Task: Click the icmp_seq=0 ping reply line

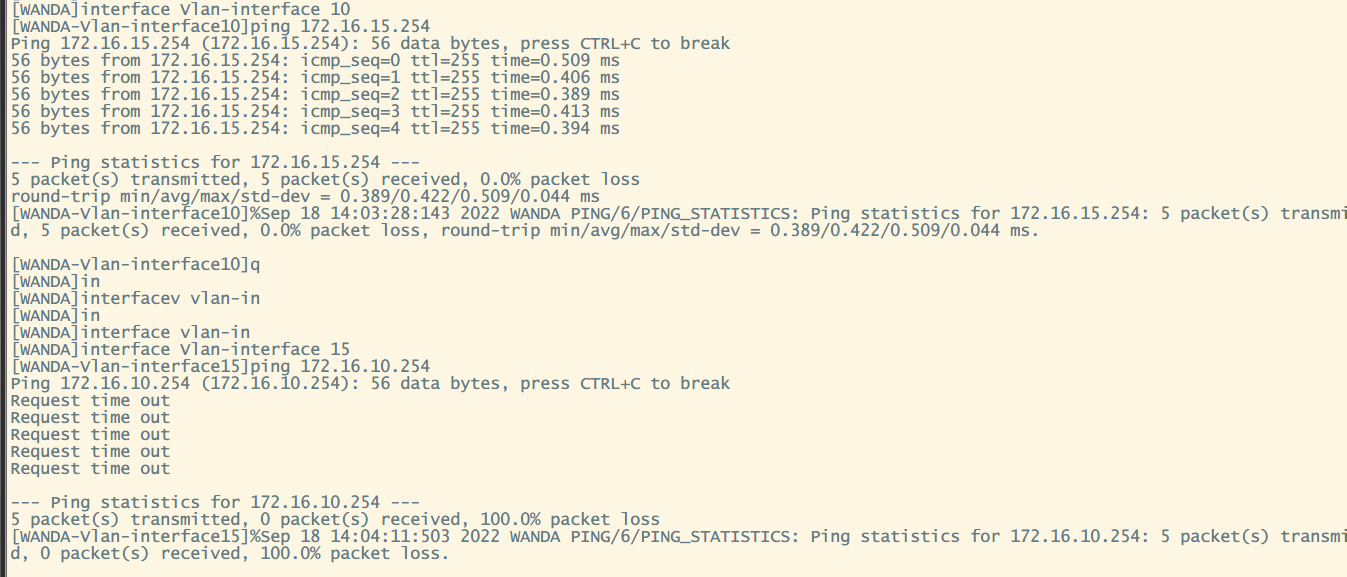Action: 315,60
